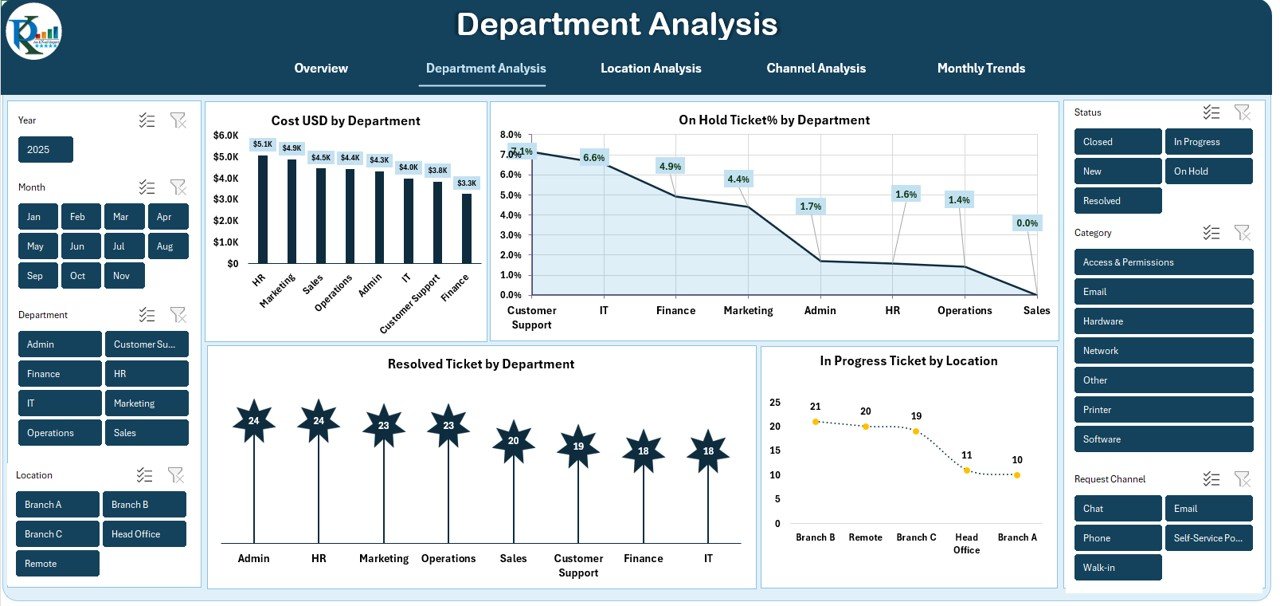Toggle the Branch A location filter
Image resolution: width=1280 pixels, height=606 pixels.
[57, 504]
